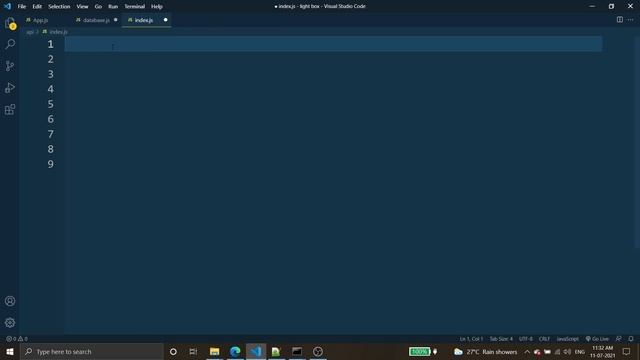Click the split editor icon
The image size is (640, 360).
(x=620, y=20)
